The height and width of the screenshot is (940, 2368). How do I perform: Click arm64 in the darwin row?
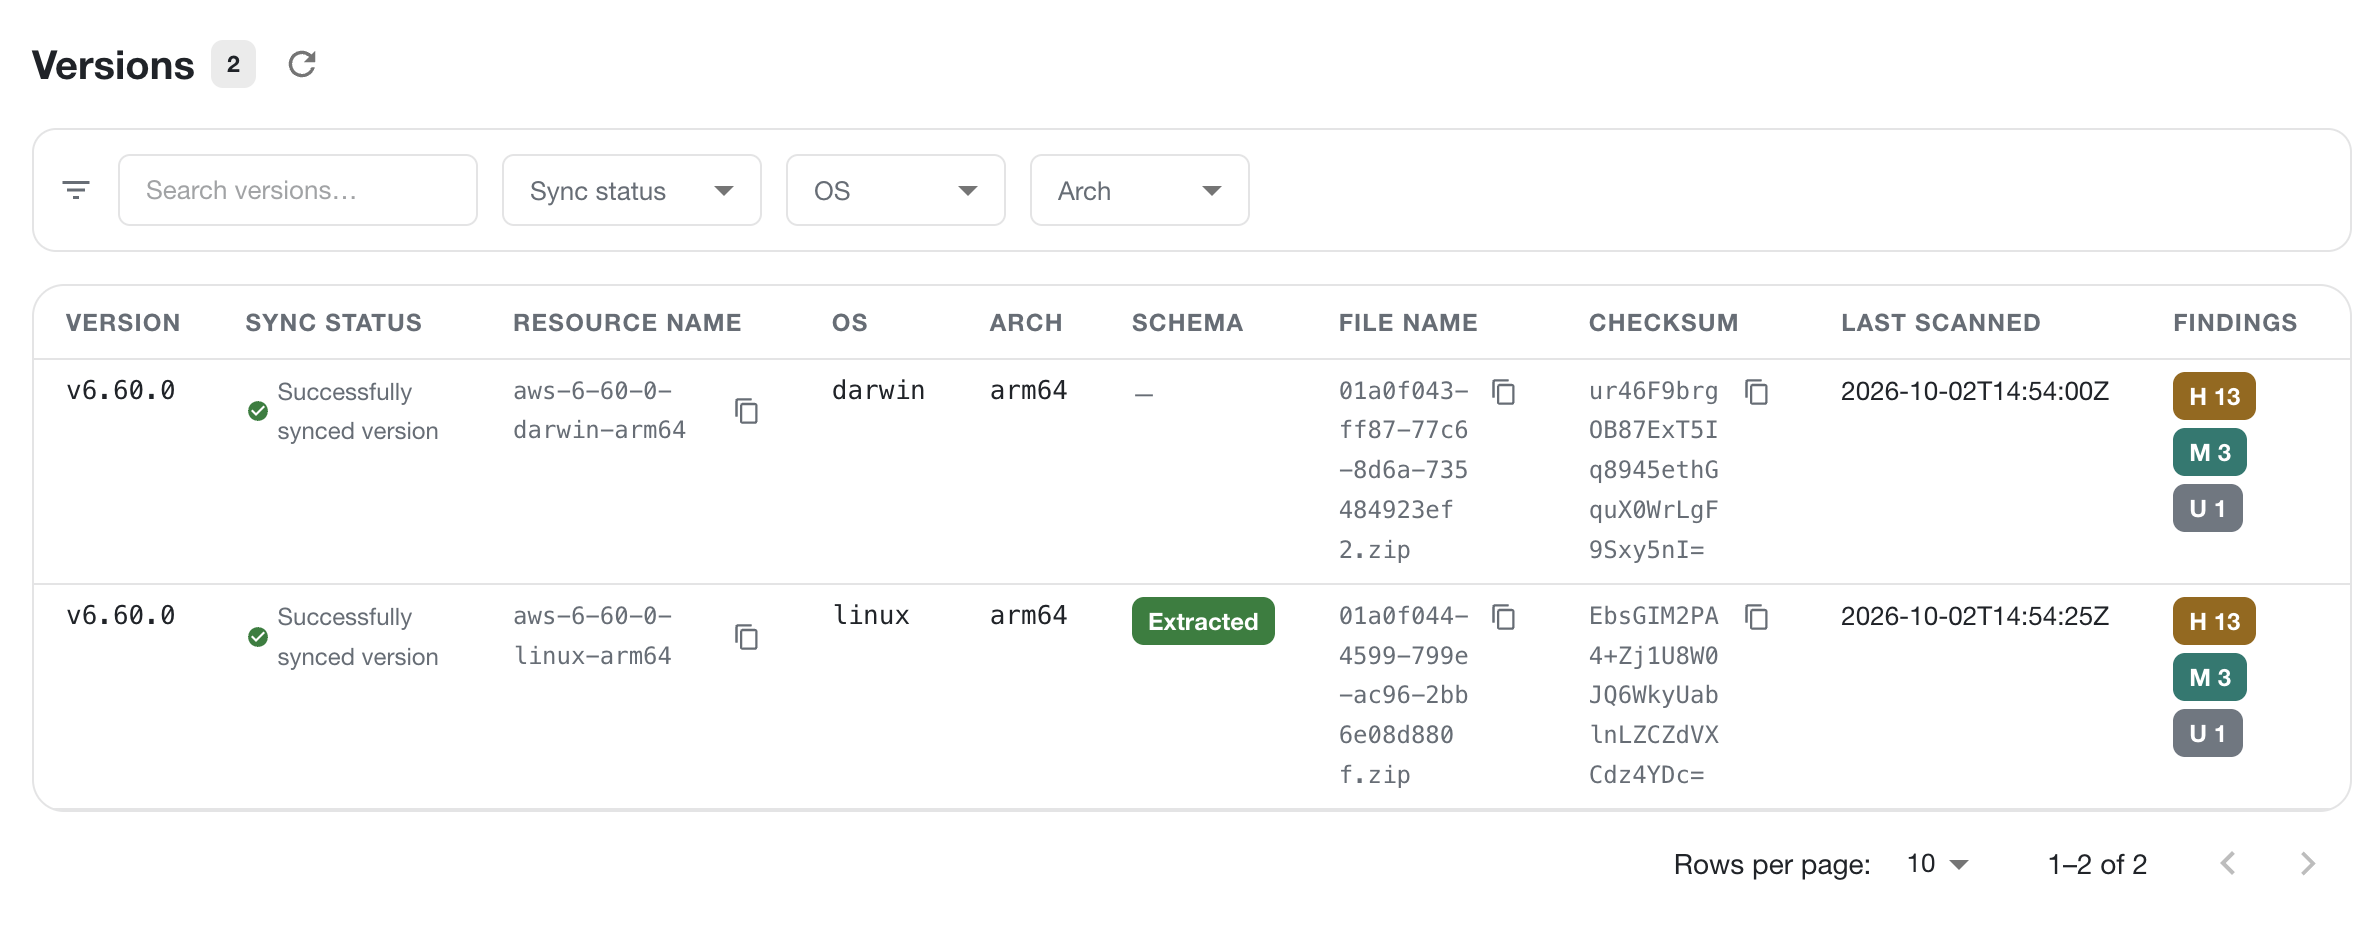point(1028,390)
